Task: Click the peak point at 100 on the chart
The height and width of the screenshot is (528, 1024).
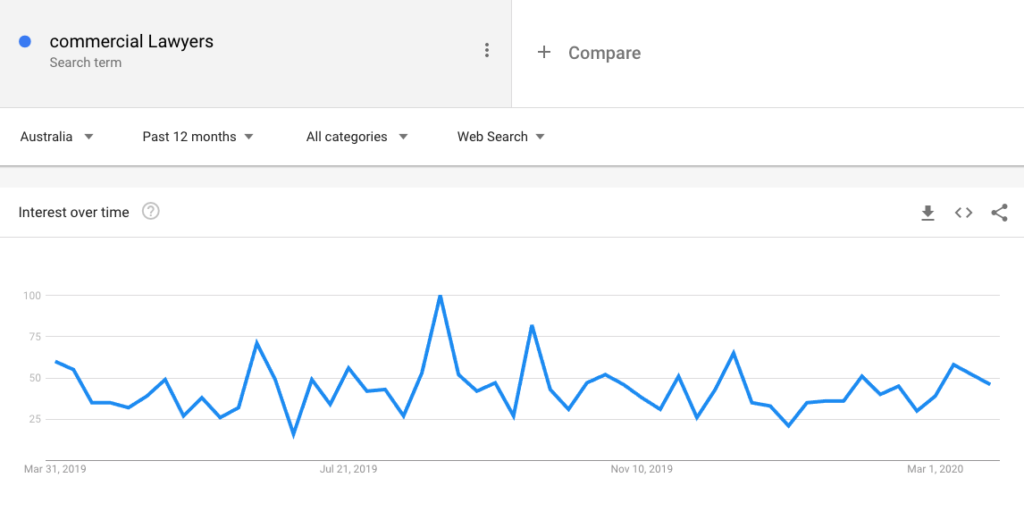Action: (x=440, y=296)
